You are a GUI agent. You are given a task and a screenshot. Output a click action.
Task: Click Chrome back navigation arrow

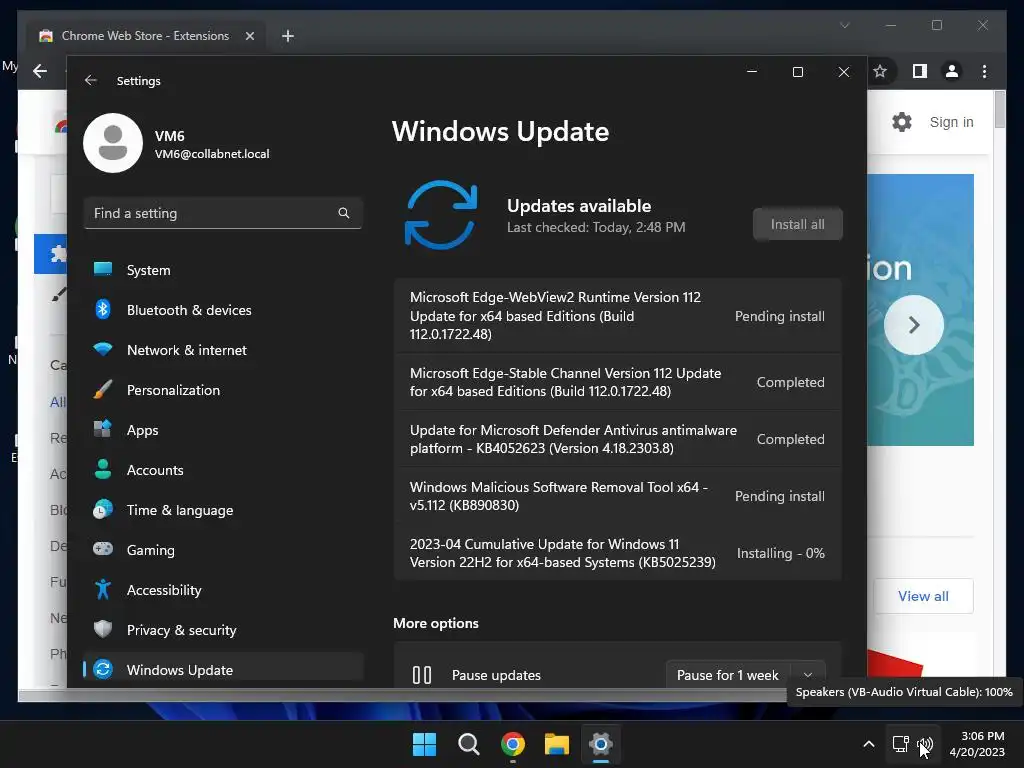(40, 71)
